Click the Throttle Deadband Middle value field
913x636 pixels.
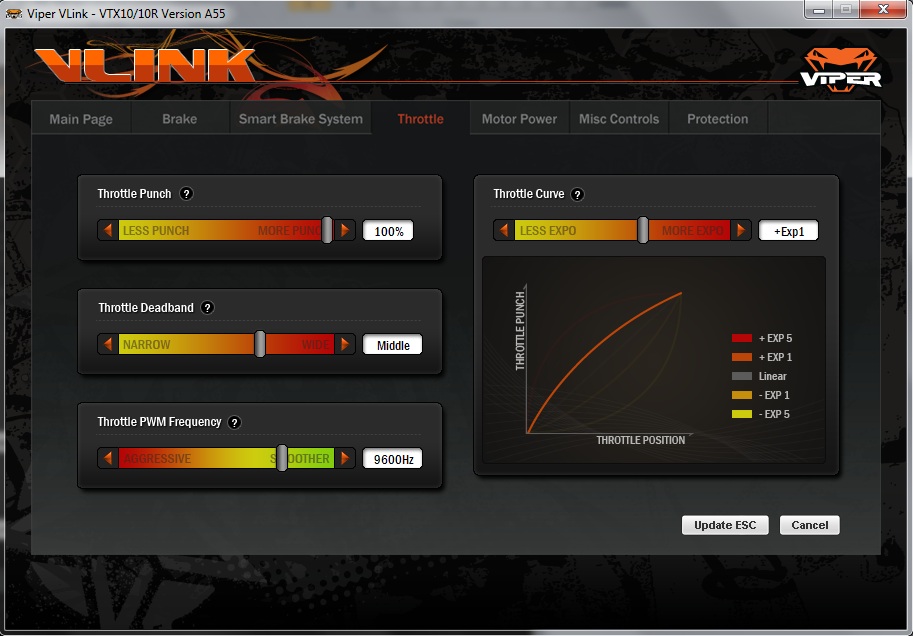click(393, 345)
